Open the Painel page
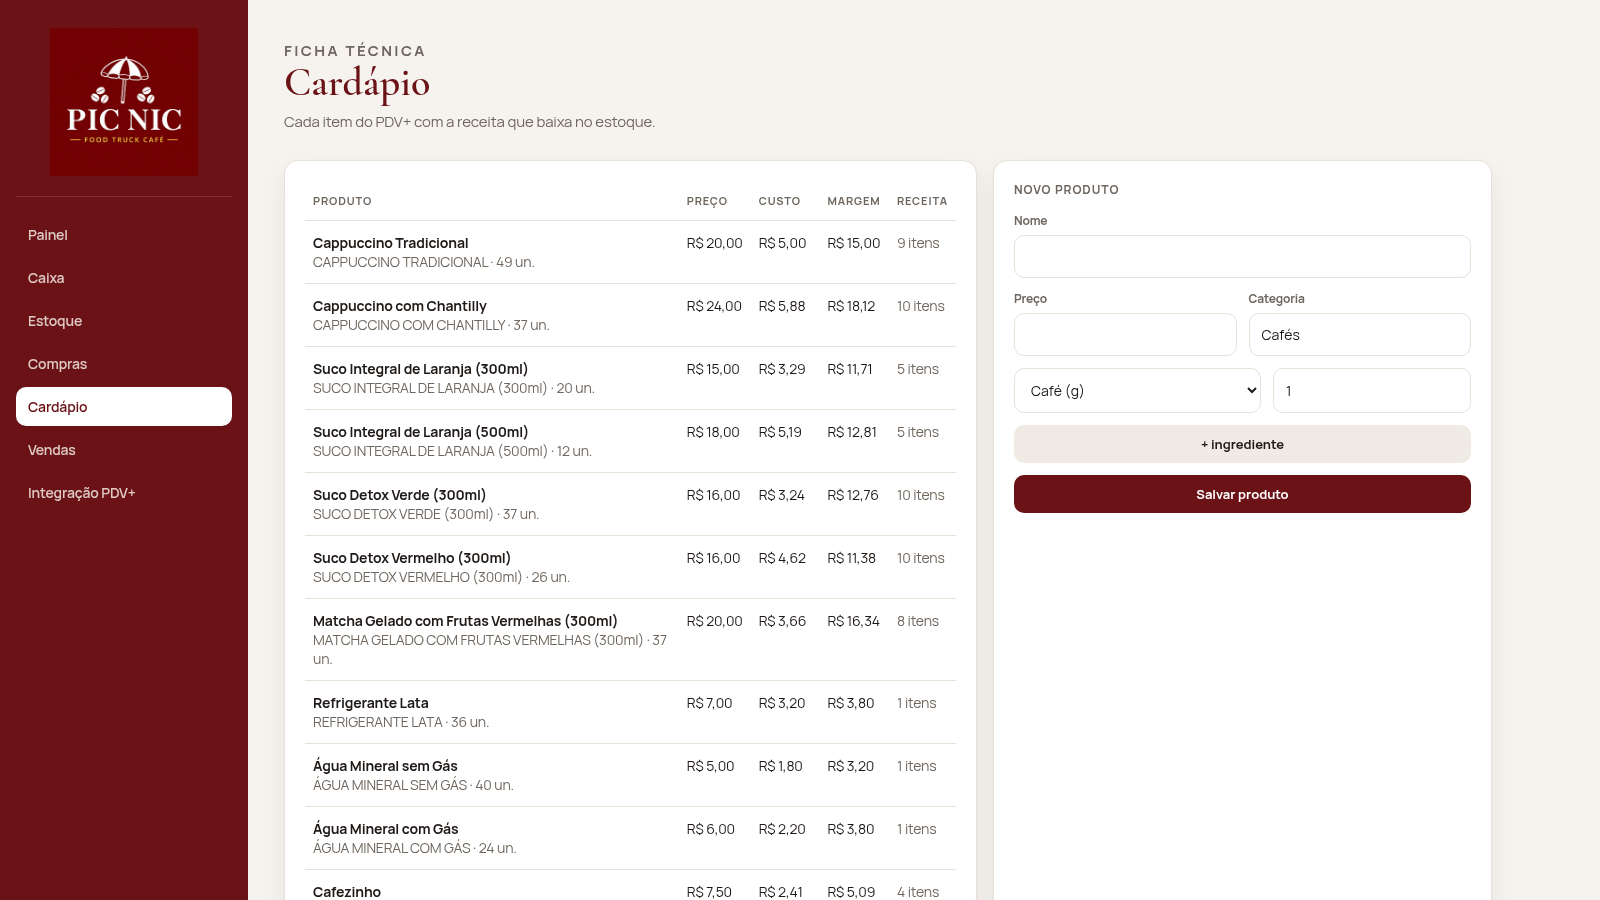This screenshot has height=900, width=1600. [124, 235]
